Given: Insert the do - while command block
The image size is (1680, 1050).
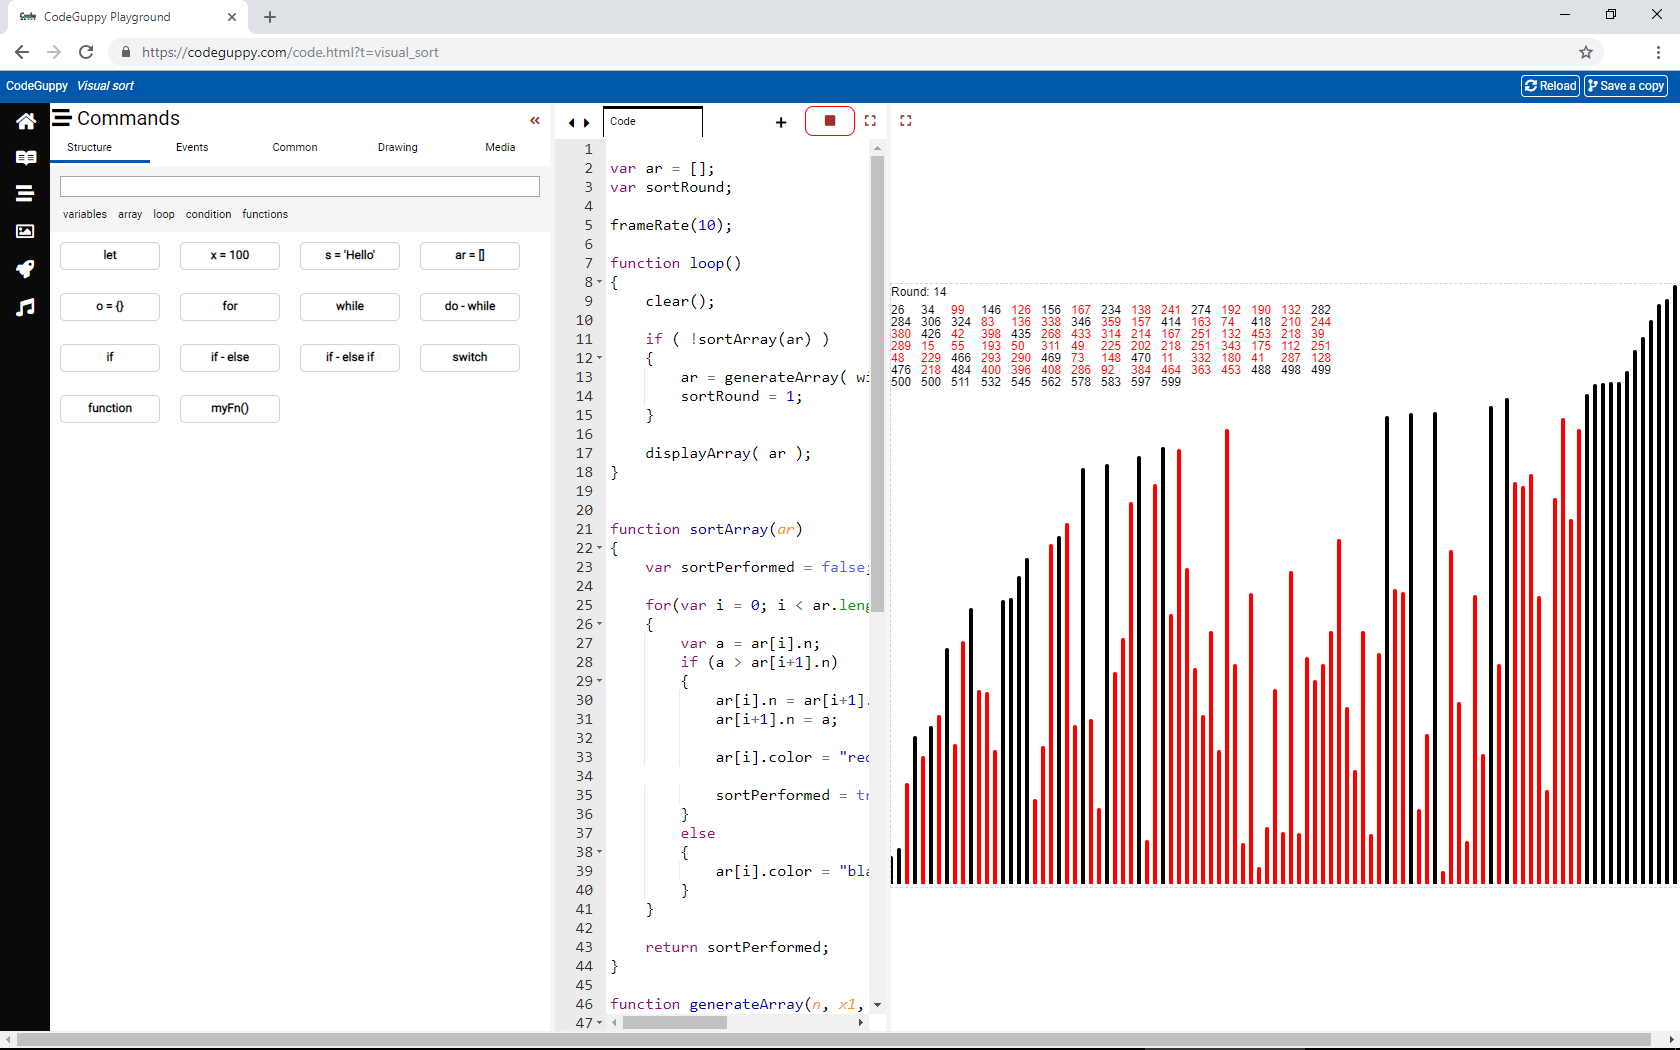Looking at the screenshot, I should 469,306.
